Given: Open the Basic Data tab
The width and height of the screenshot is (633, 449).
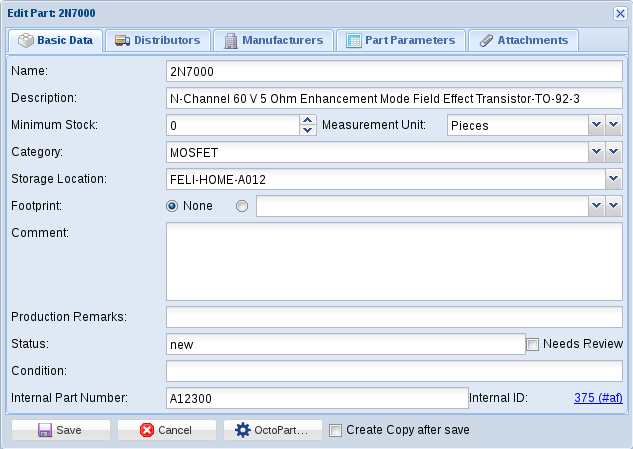Looking at the screenshot, I should (55, 40).
